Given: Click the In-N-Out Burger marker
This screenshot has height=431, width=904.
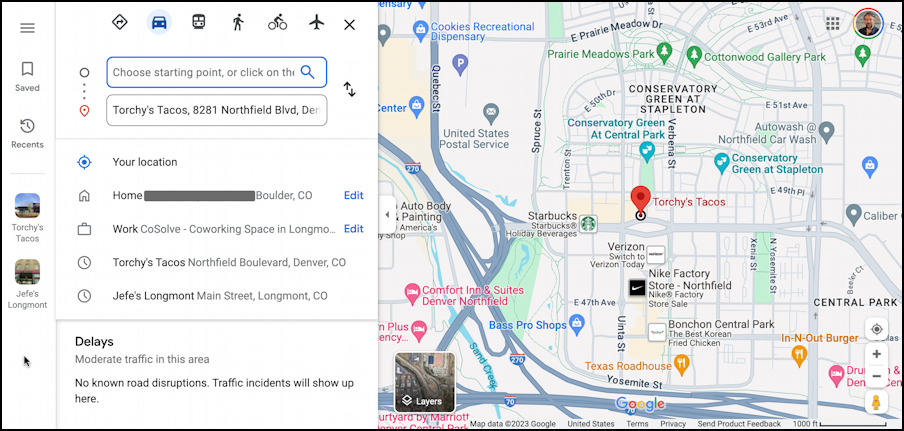Looking at the screenshot, I should point(799,354).
